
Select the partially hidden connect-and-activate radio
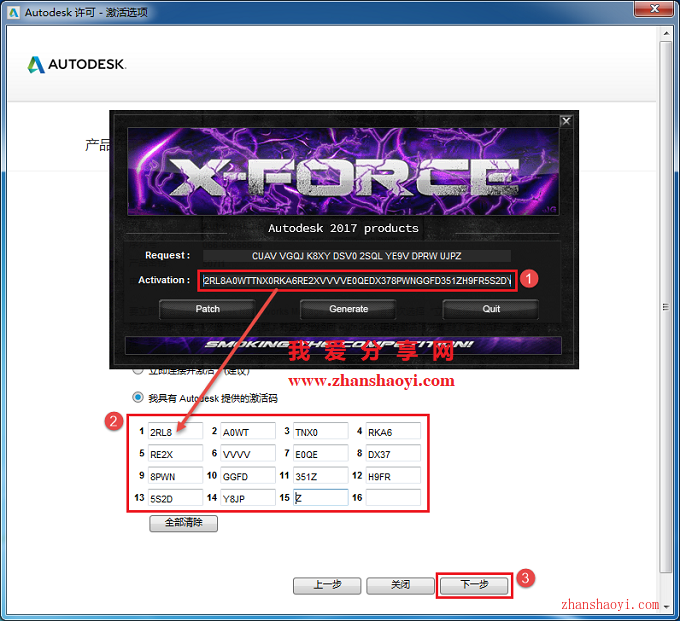pyautogui.click(x=138, y=370)
